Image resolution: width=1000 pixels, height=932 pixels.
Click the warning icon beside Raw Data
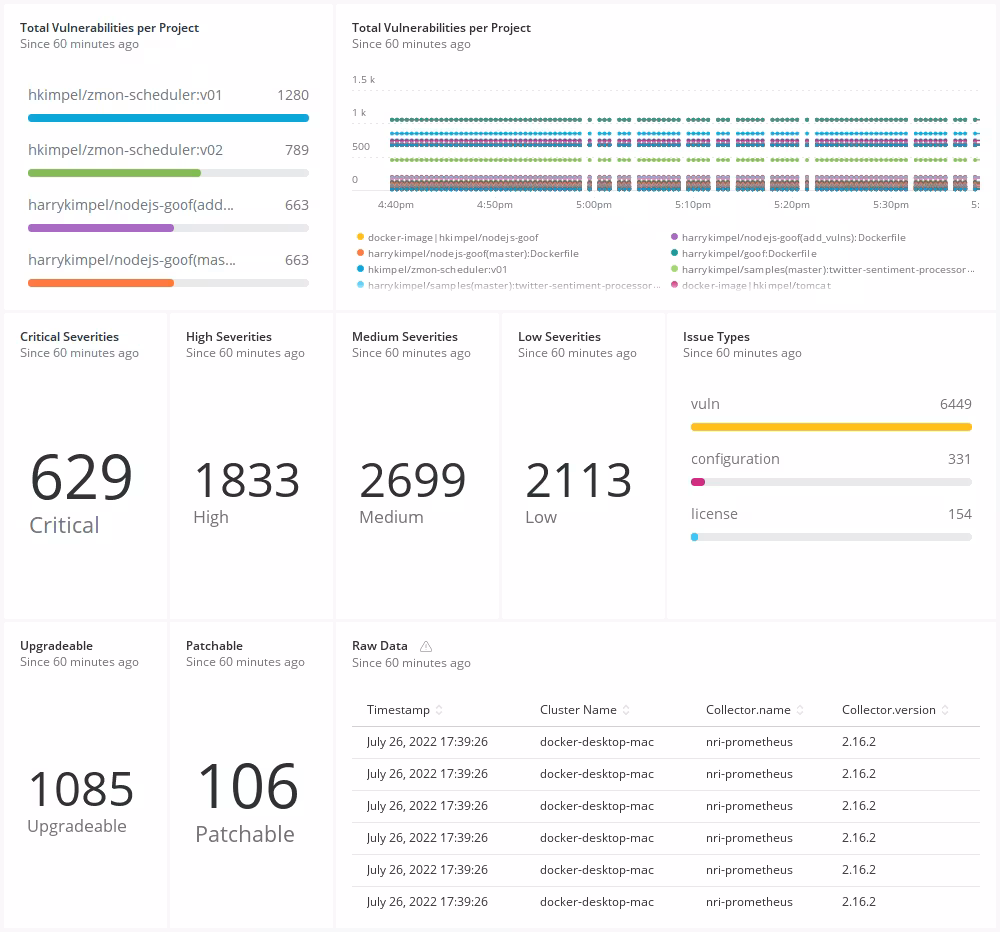click(425, 646)
